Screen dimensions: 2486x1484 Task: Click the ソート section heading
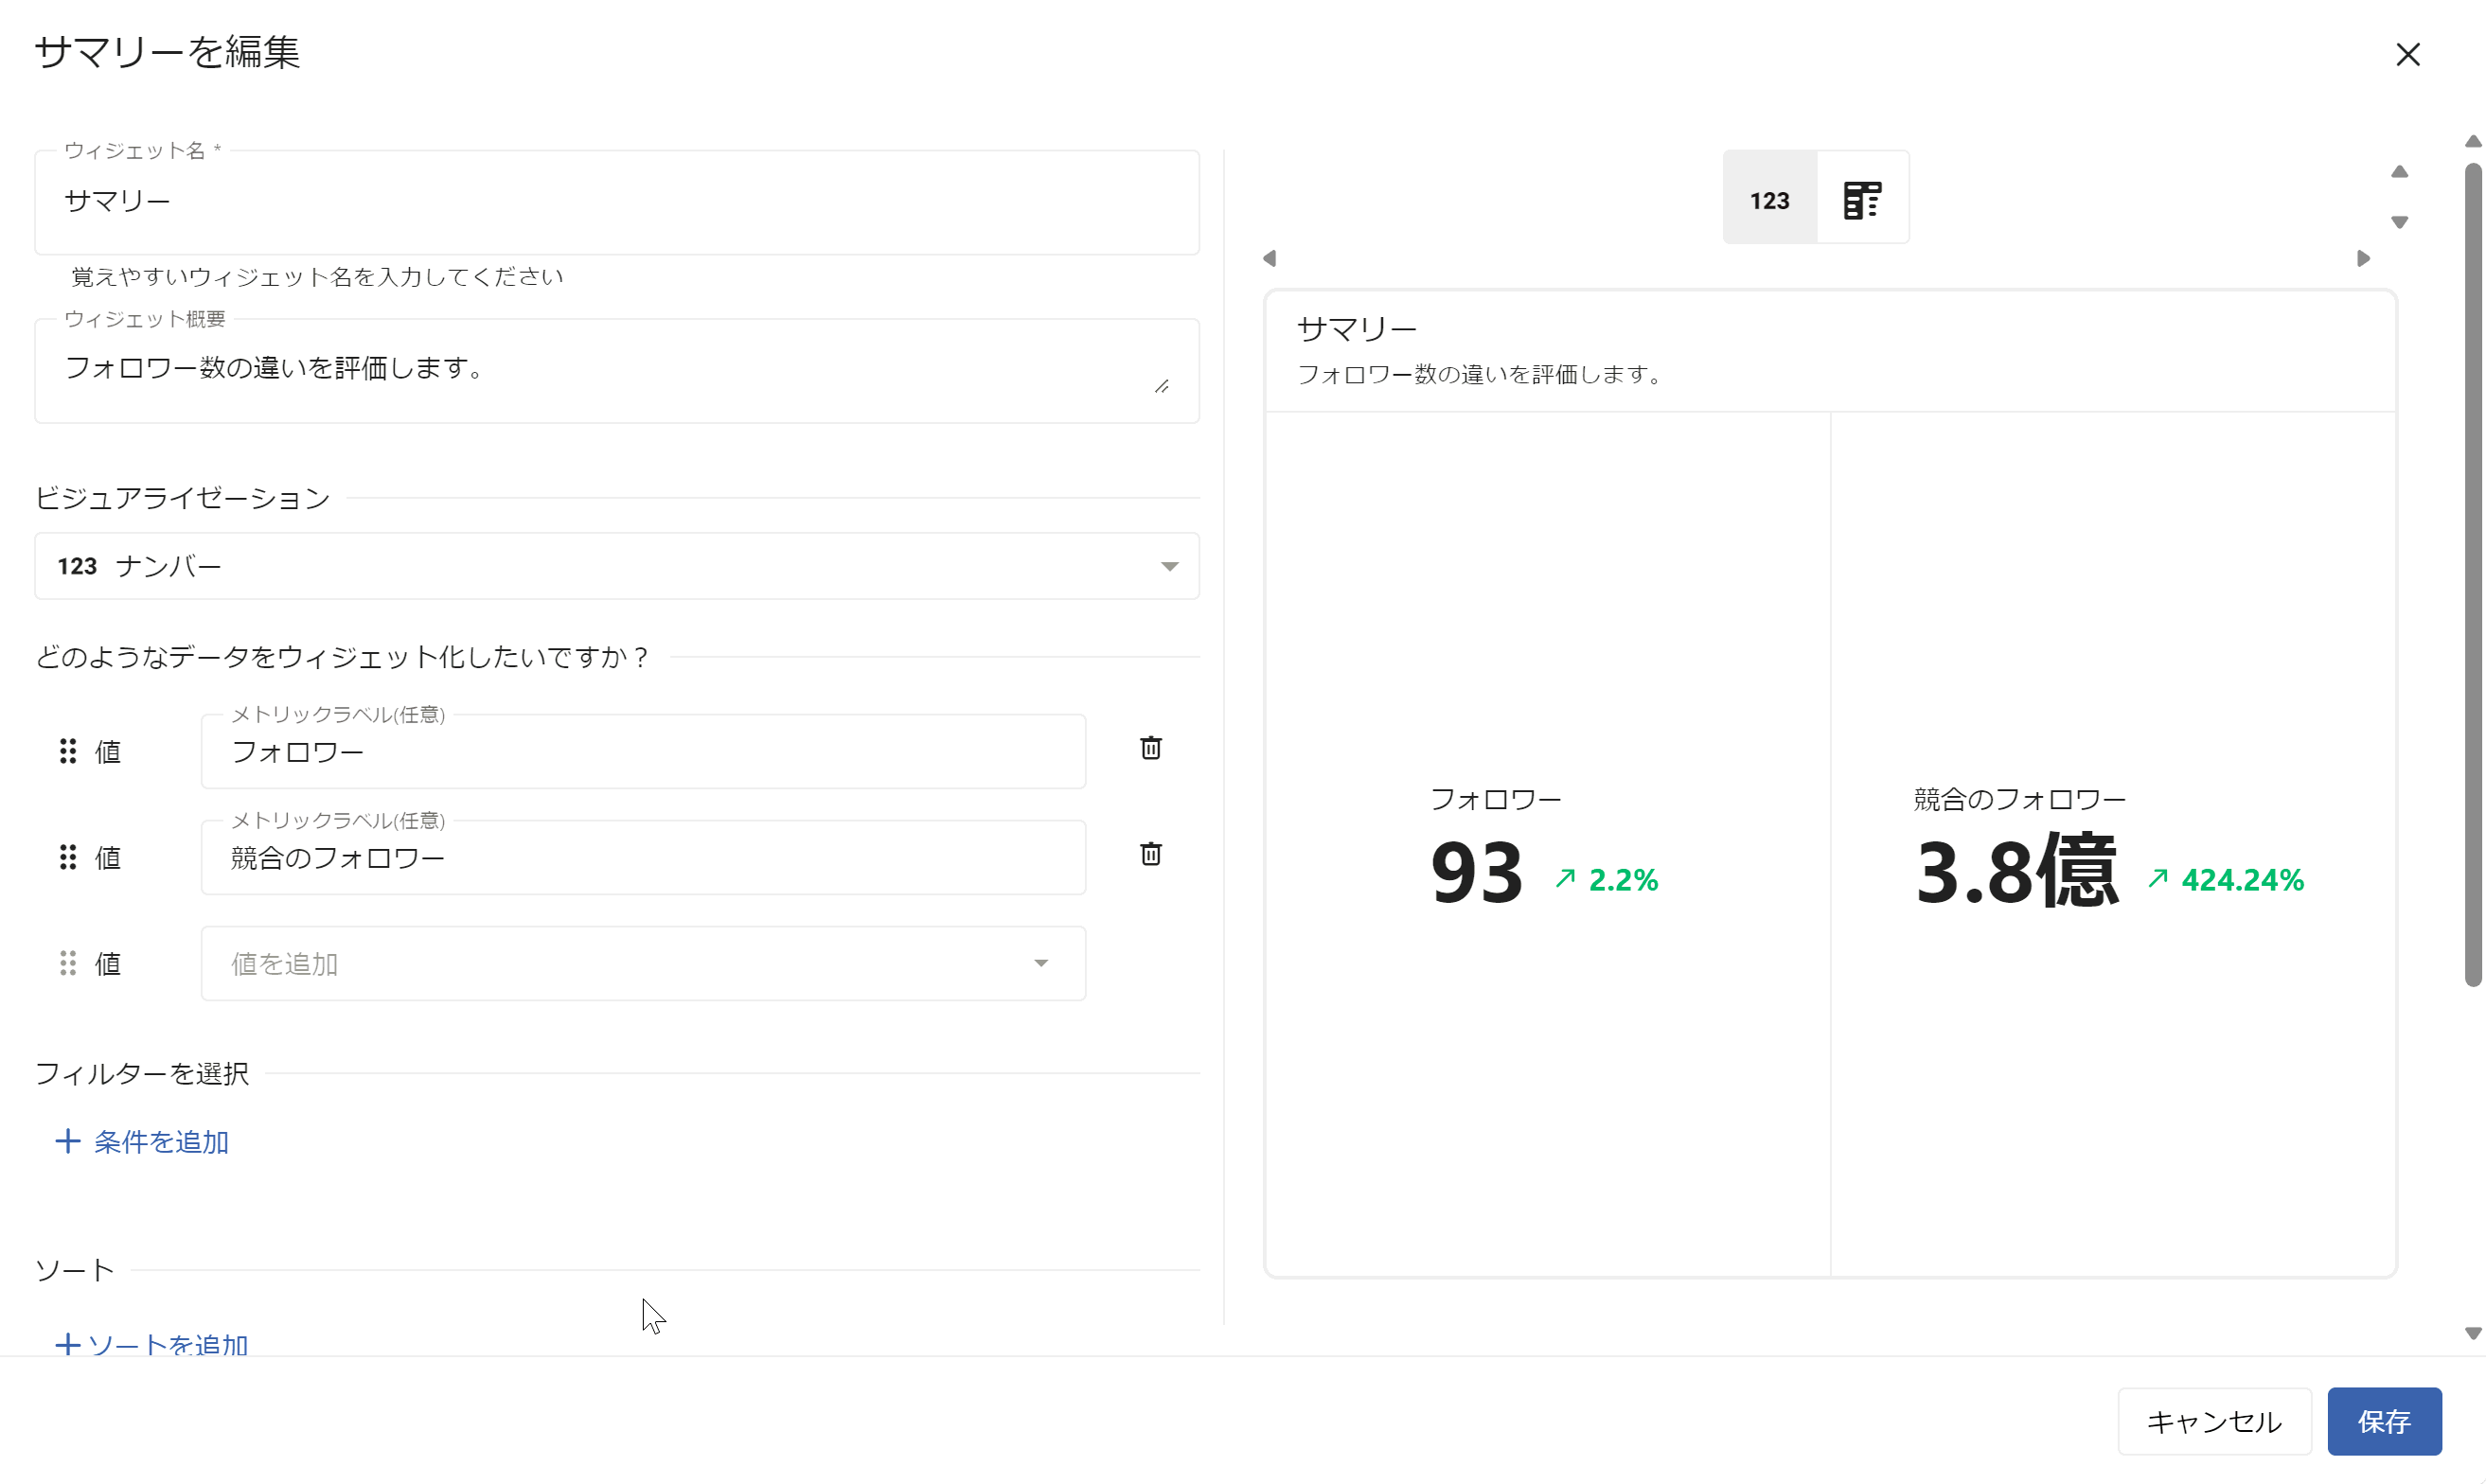tap(75, 1270)
